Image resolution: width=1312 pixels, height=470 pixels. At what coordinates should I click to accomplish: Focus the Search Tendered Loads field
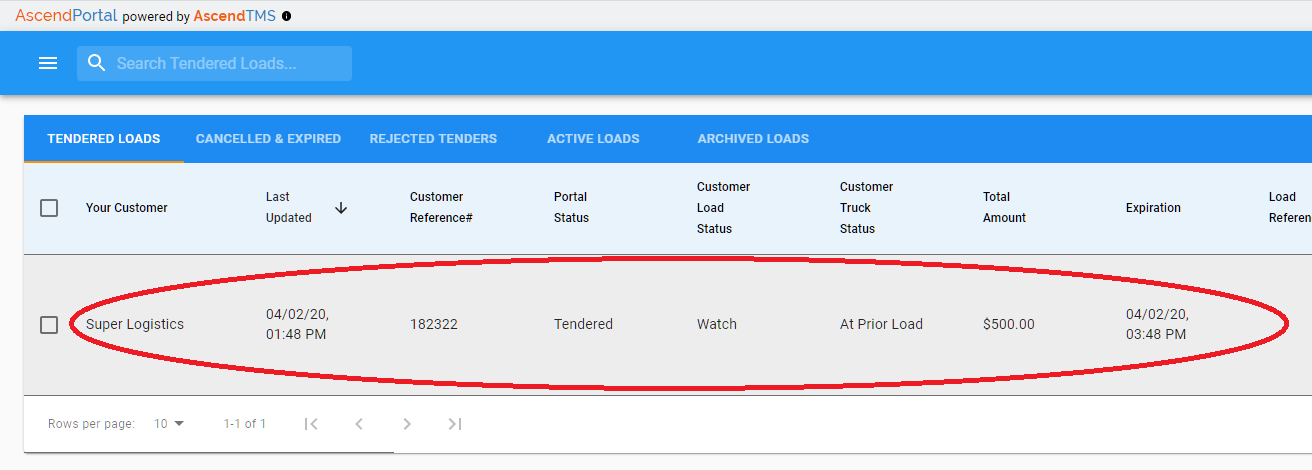tap(214, 63)
